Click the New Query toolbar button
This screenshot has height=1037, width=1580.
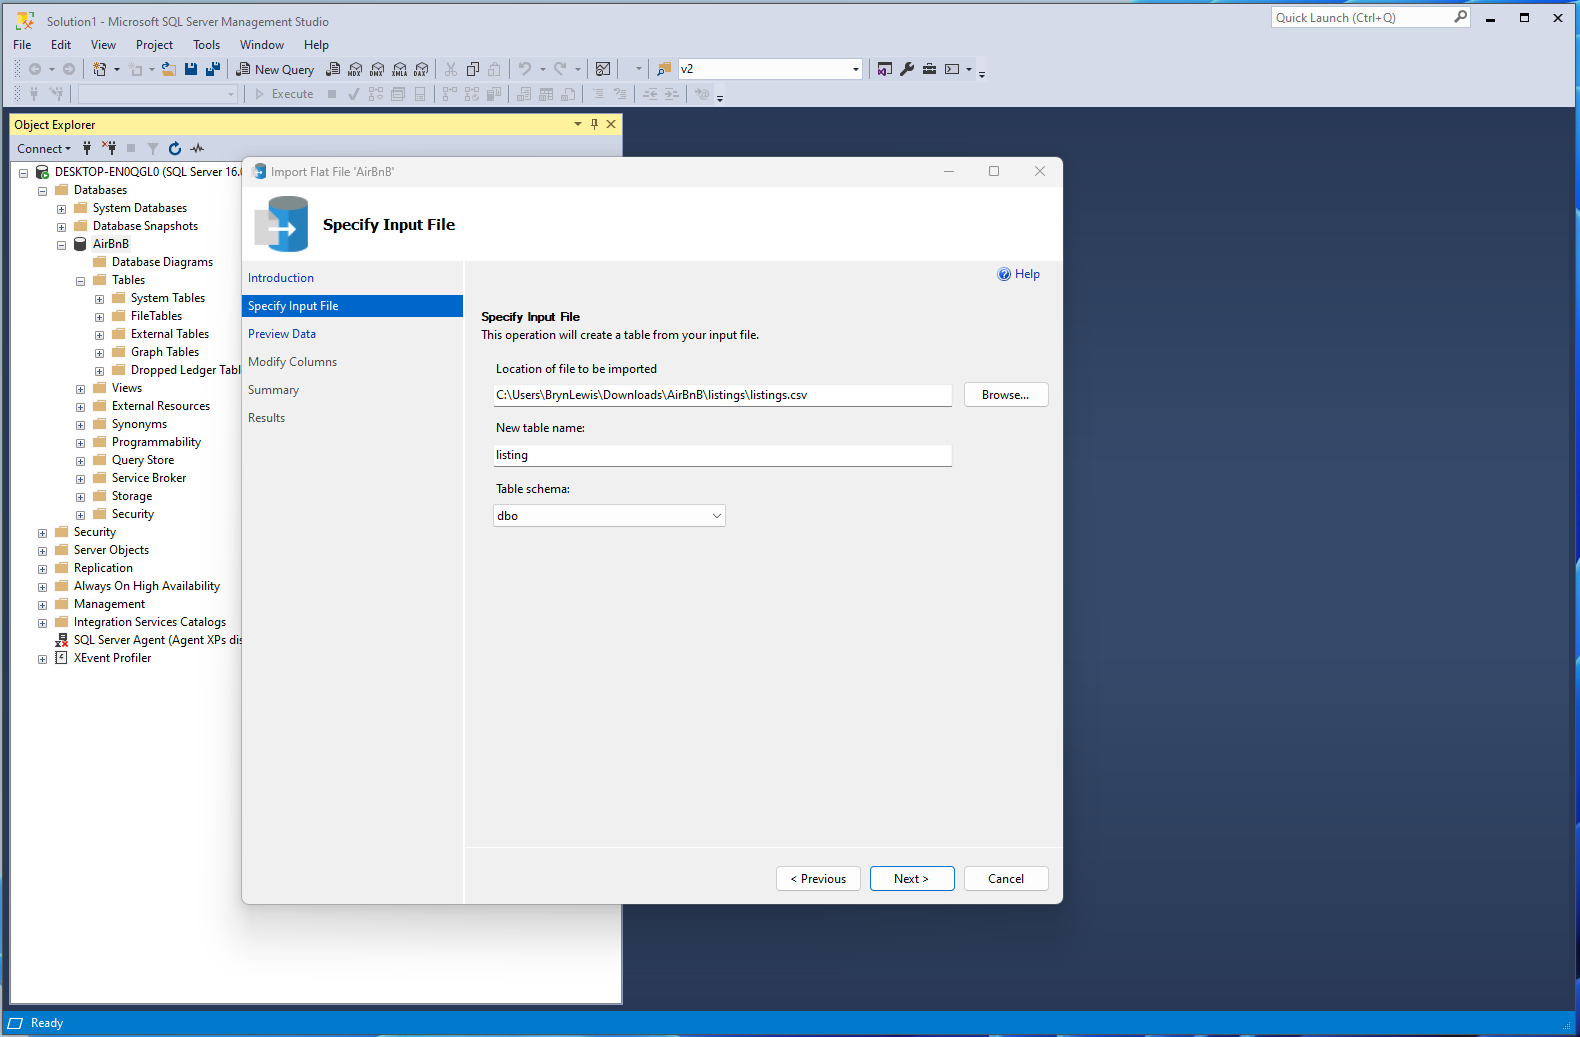click(275, 69)
